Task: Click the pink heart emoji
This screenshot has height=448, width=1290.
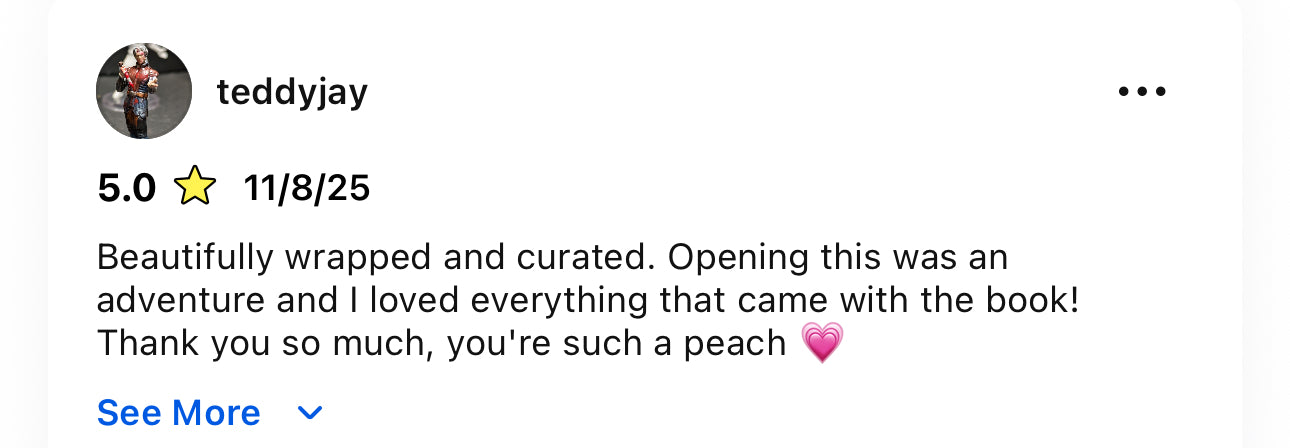Action: click(x=823, y=343)
